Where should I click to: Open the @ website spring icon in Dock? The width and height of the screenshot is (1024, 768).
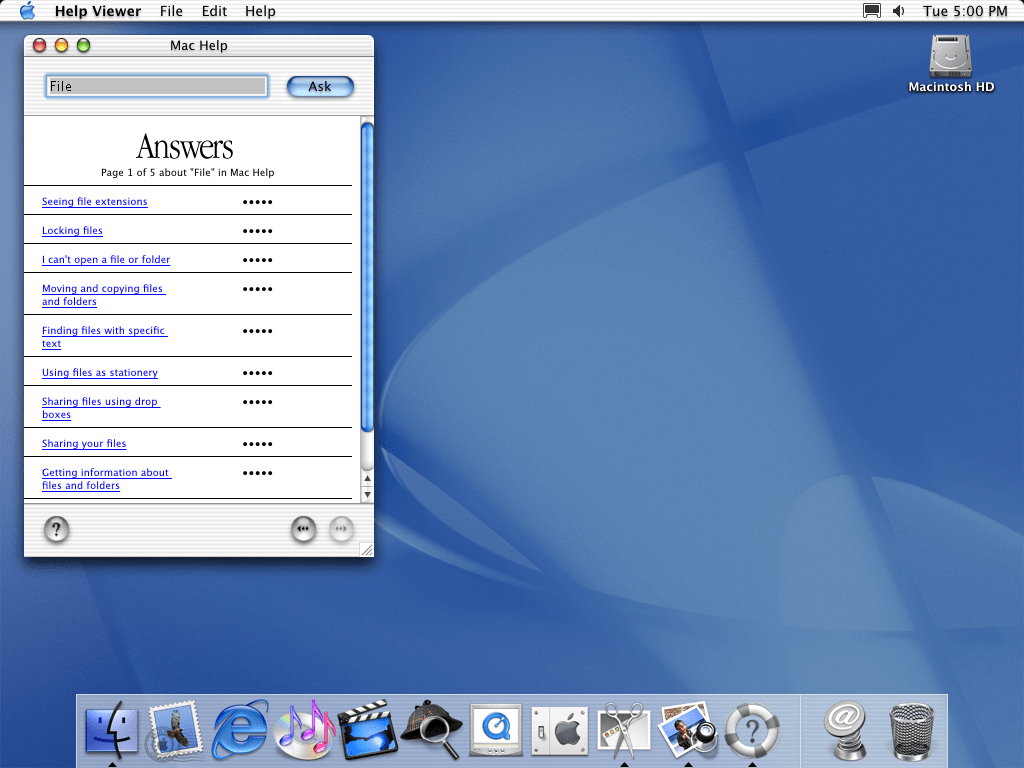pos(845,730)
